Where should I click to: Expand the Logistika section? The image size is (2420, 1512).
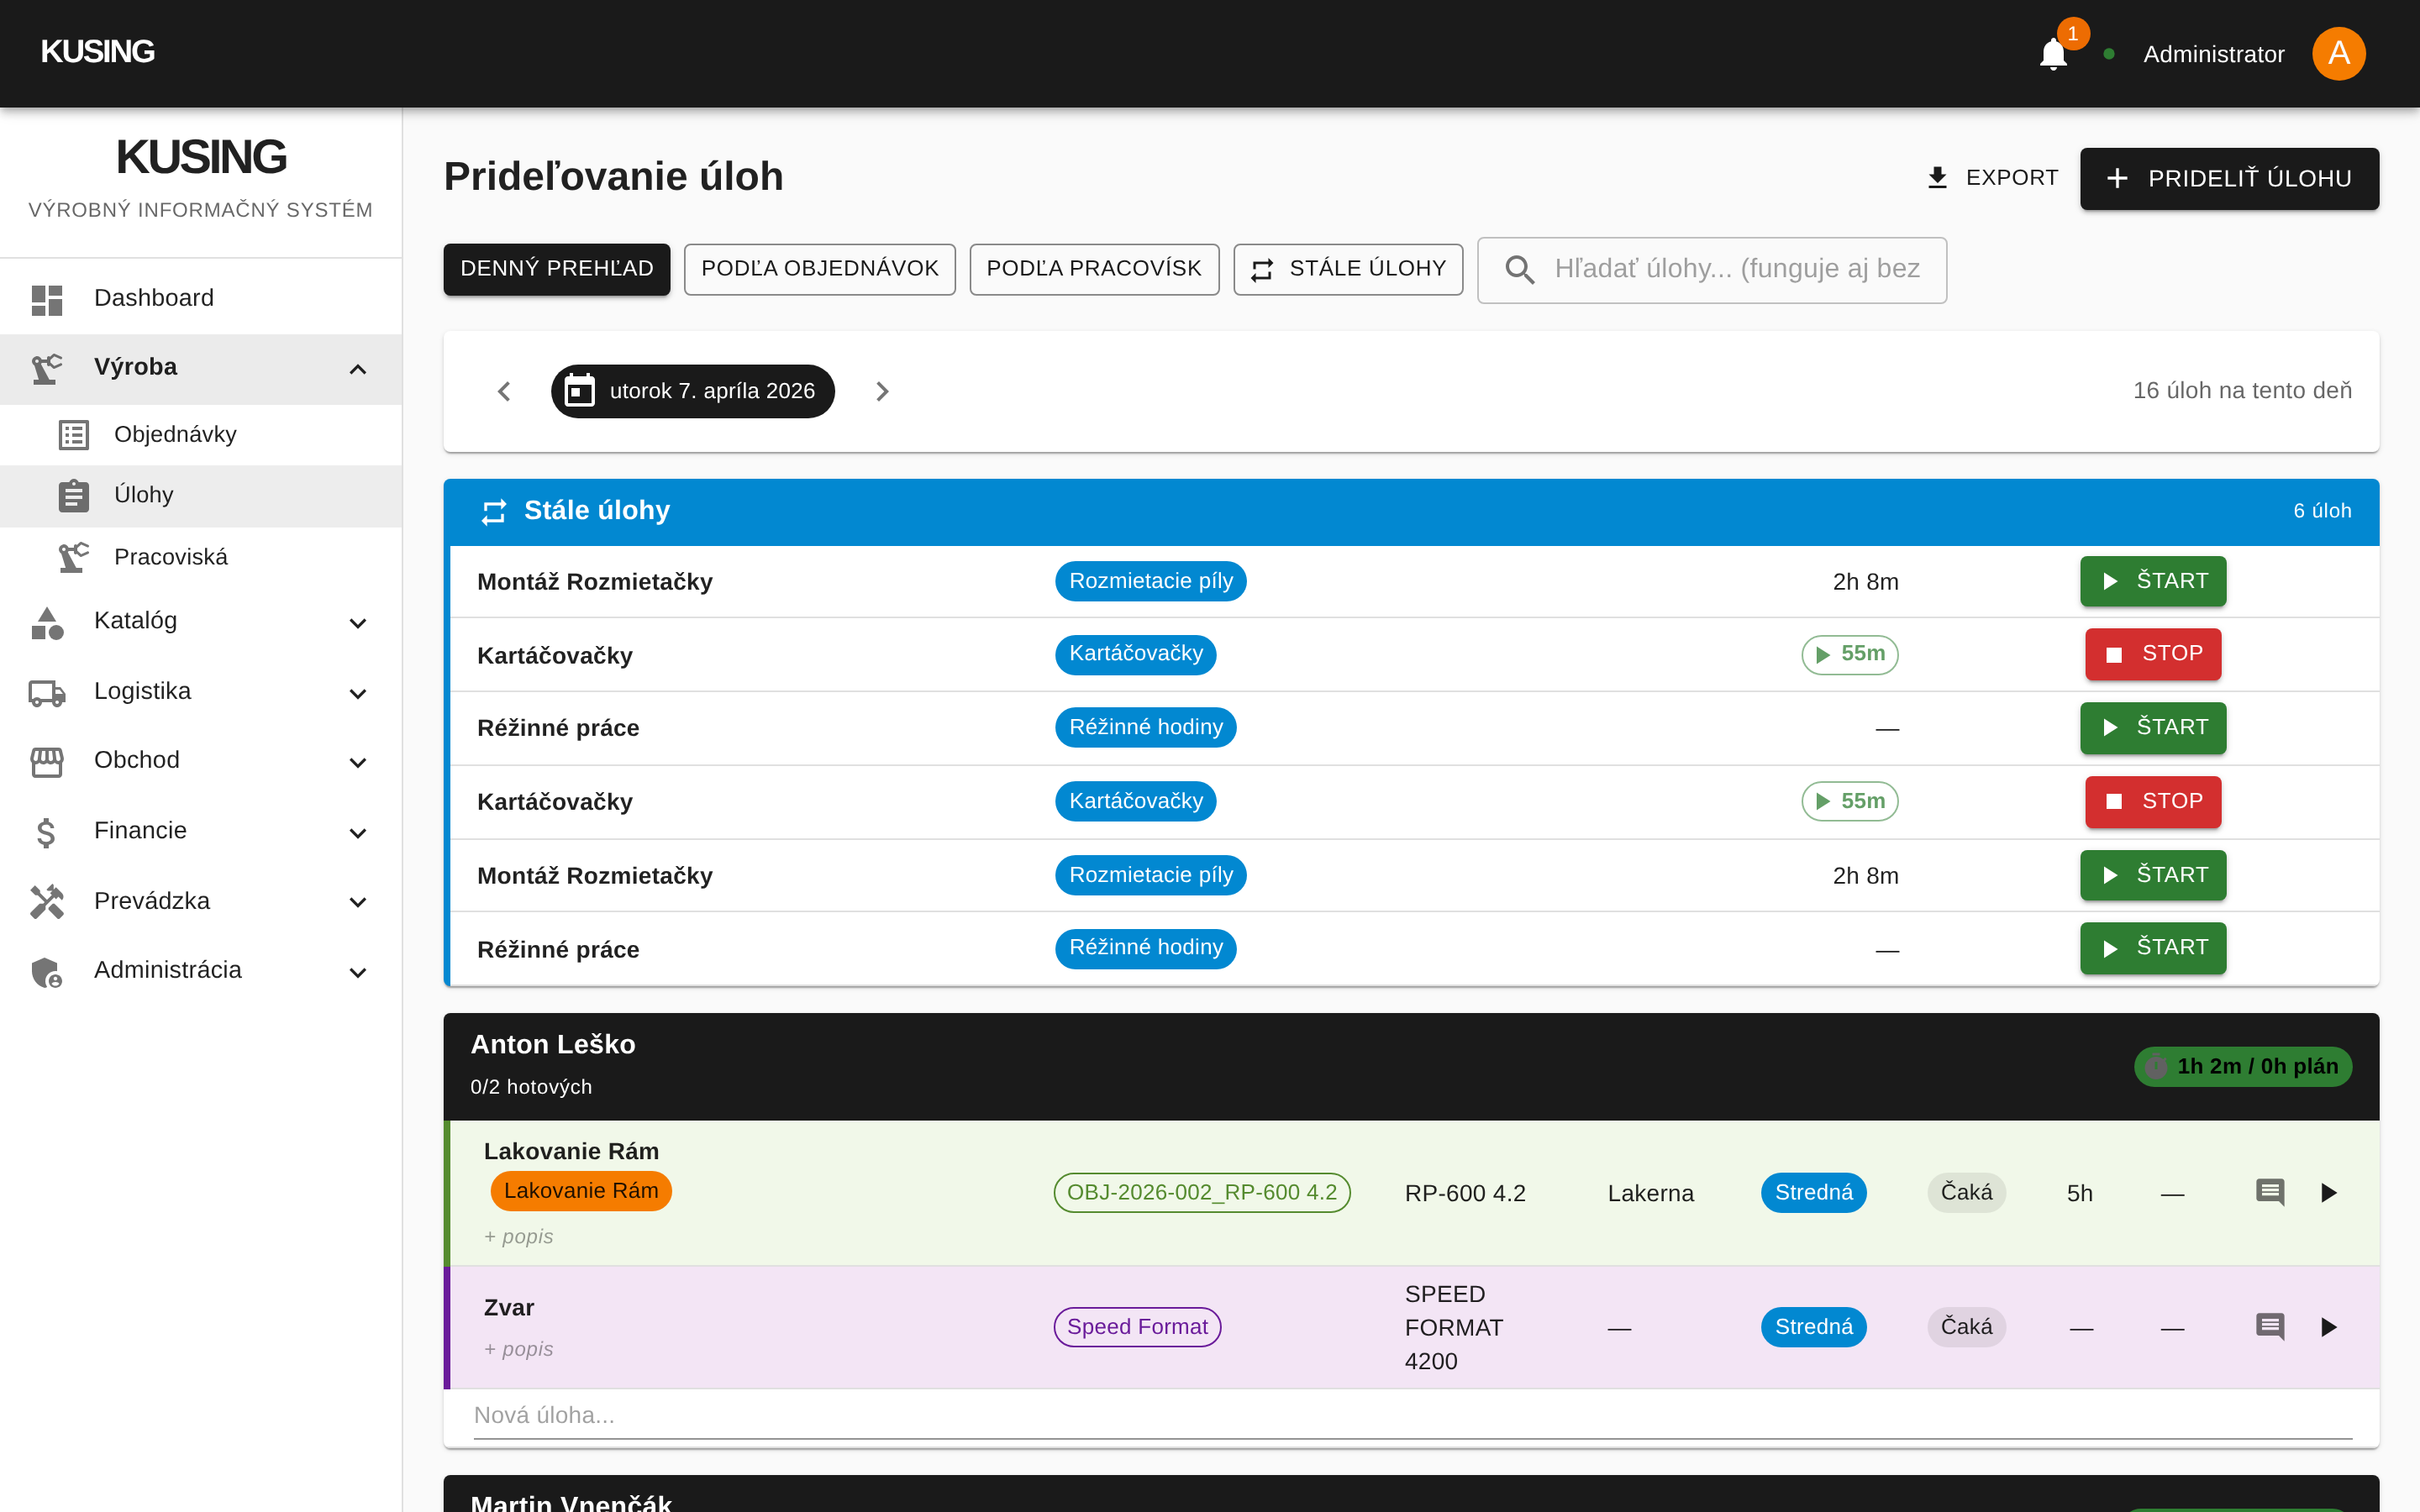point(201,691)
